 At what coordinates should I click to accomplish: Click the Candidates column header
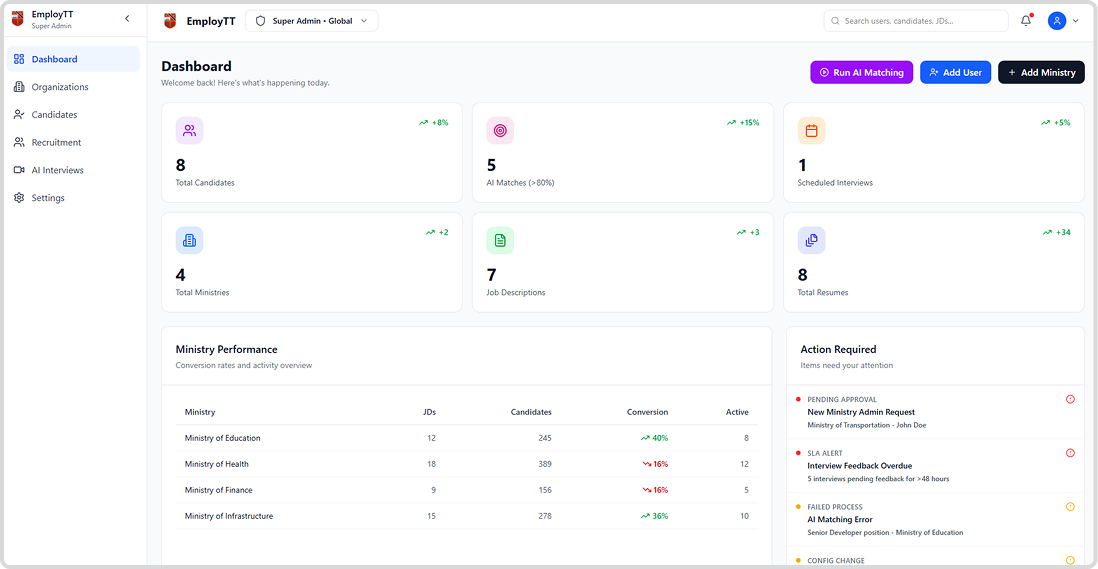pyautogui.click(x=531, y=412)
